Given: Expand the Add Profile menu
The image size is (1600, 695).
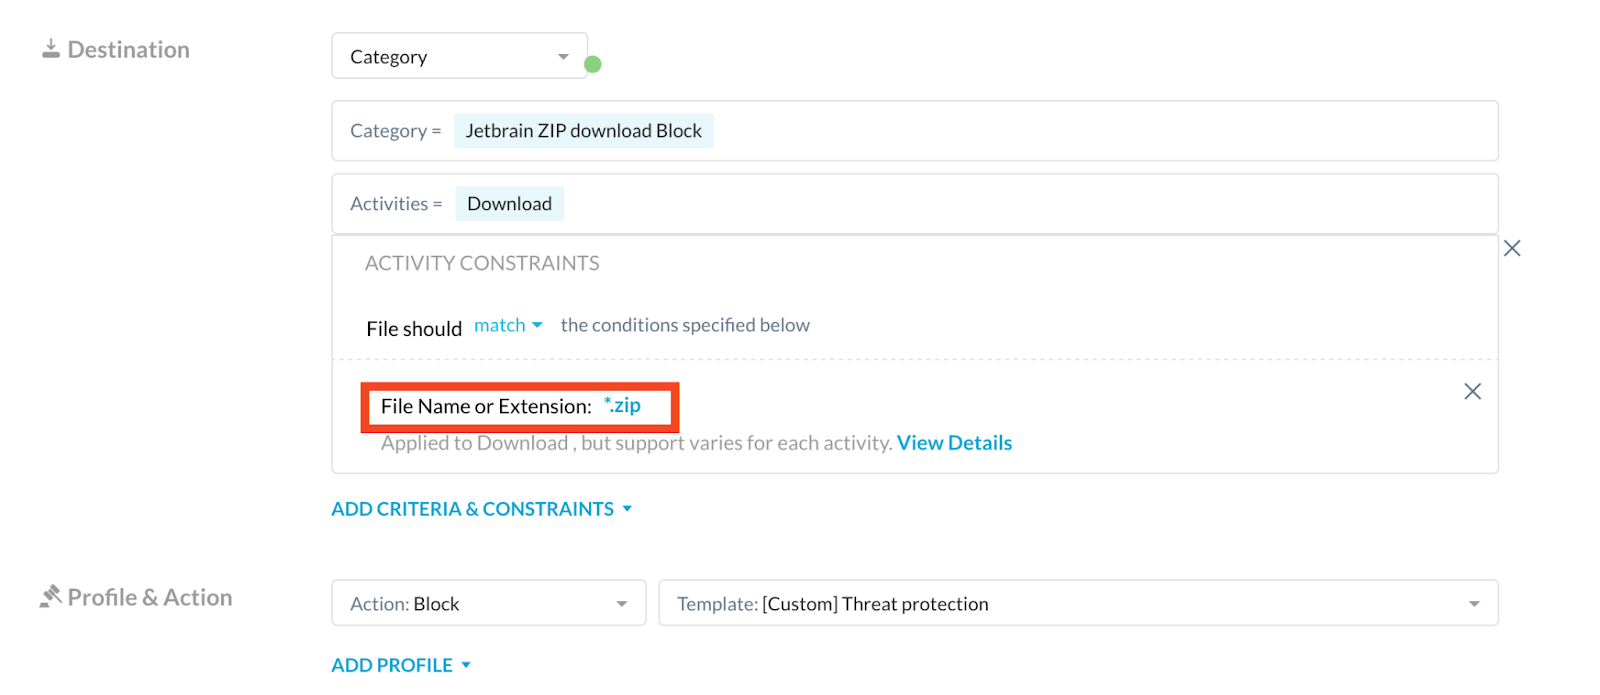Looking at the screenshot, I should (x=401, y=665).
